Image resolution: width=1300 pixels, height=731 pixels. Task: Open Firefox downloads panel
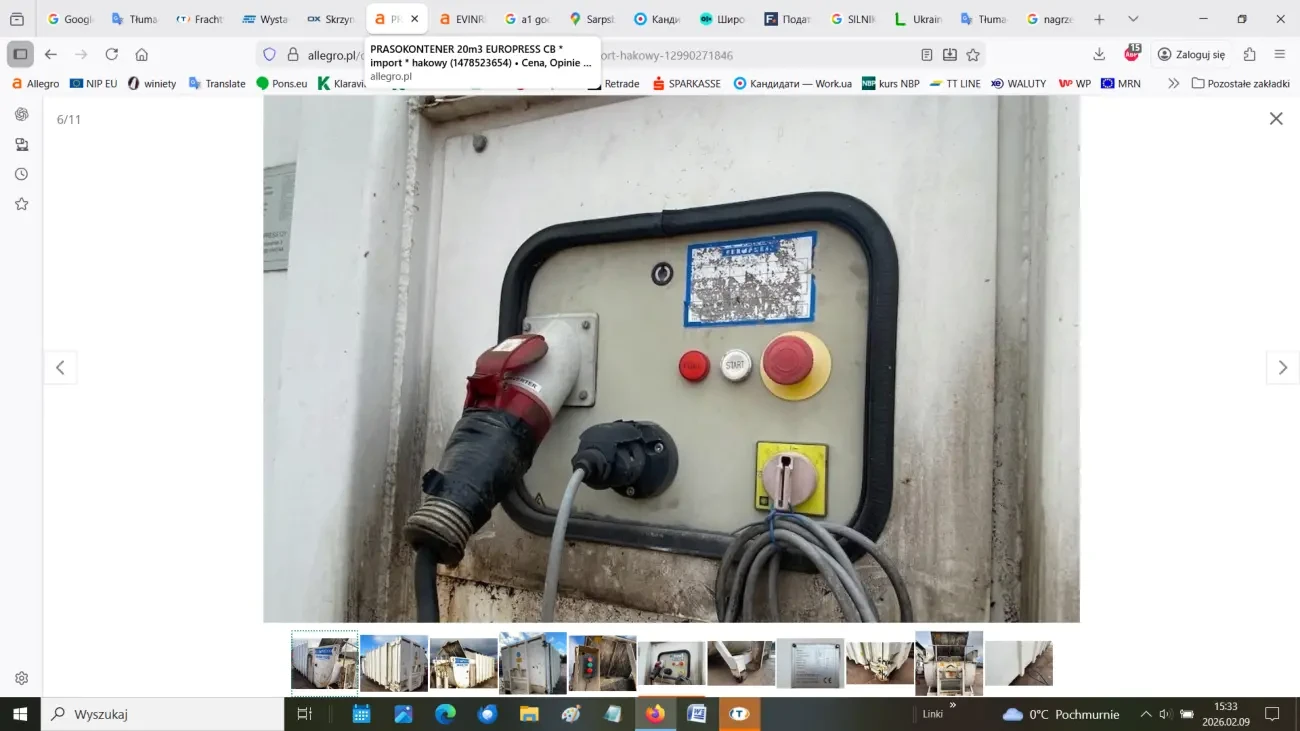(x=1099, y=55)
